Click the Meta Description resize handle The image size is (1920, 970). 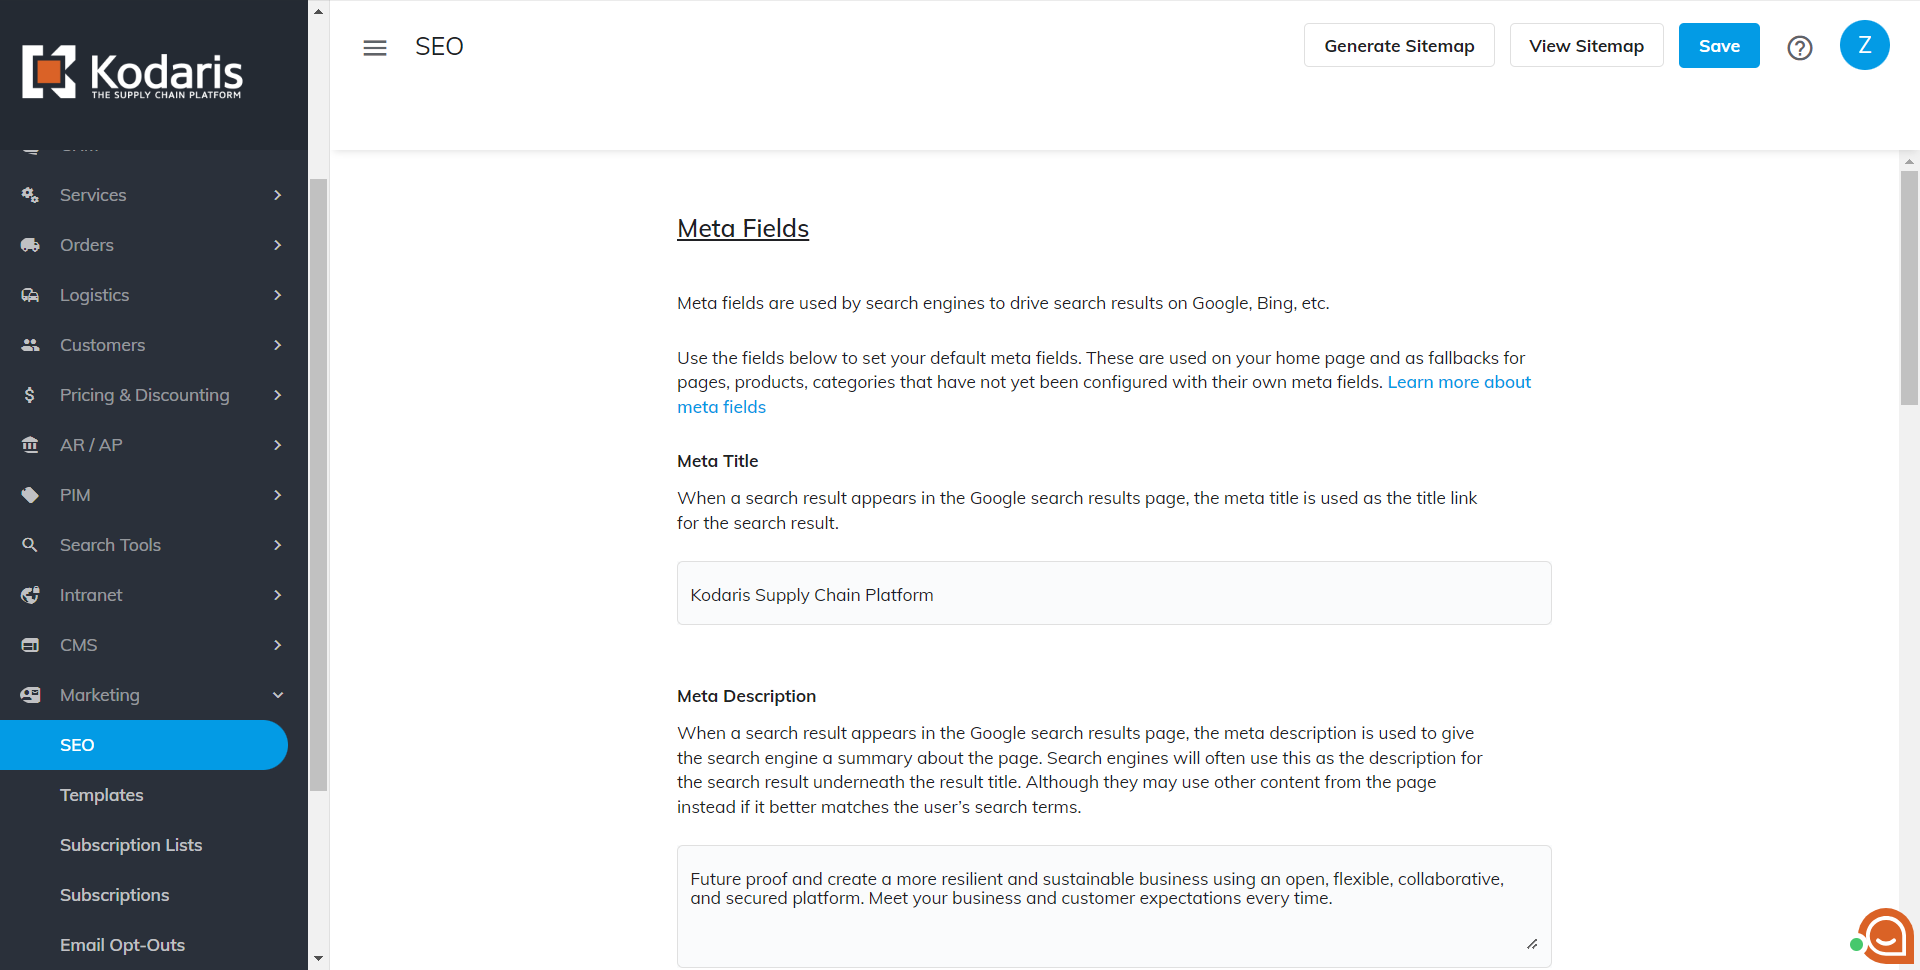pos(1532,944)
